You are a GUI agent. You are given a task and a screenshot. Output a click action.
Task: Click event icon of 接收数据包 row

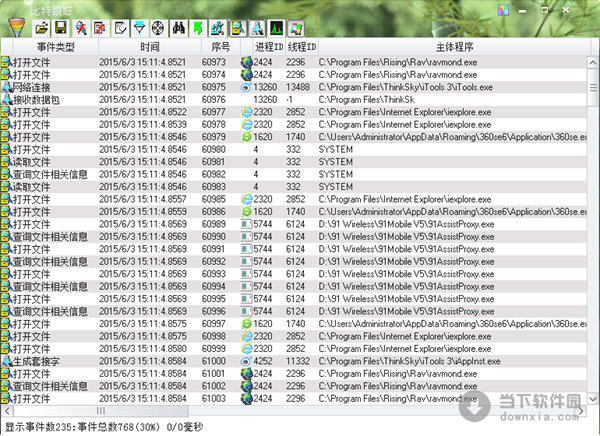(x=7, y=100)
